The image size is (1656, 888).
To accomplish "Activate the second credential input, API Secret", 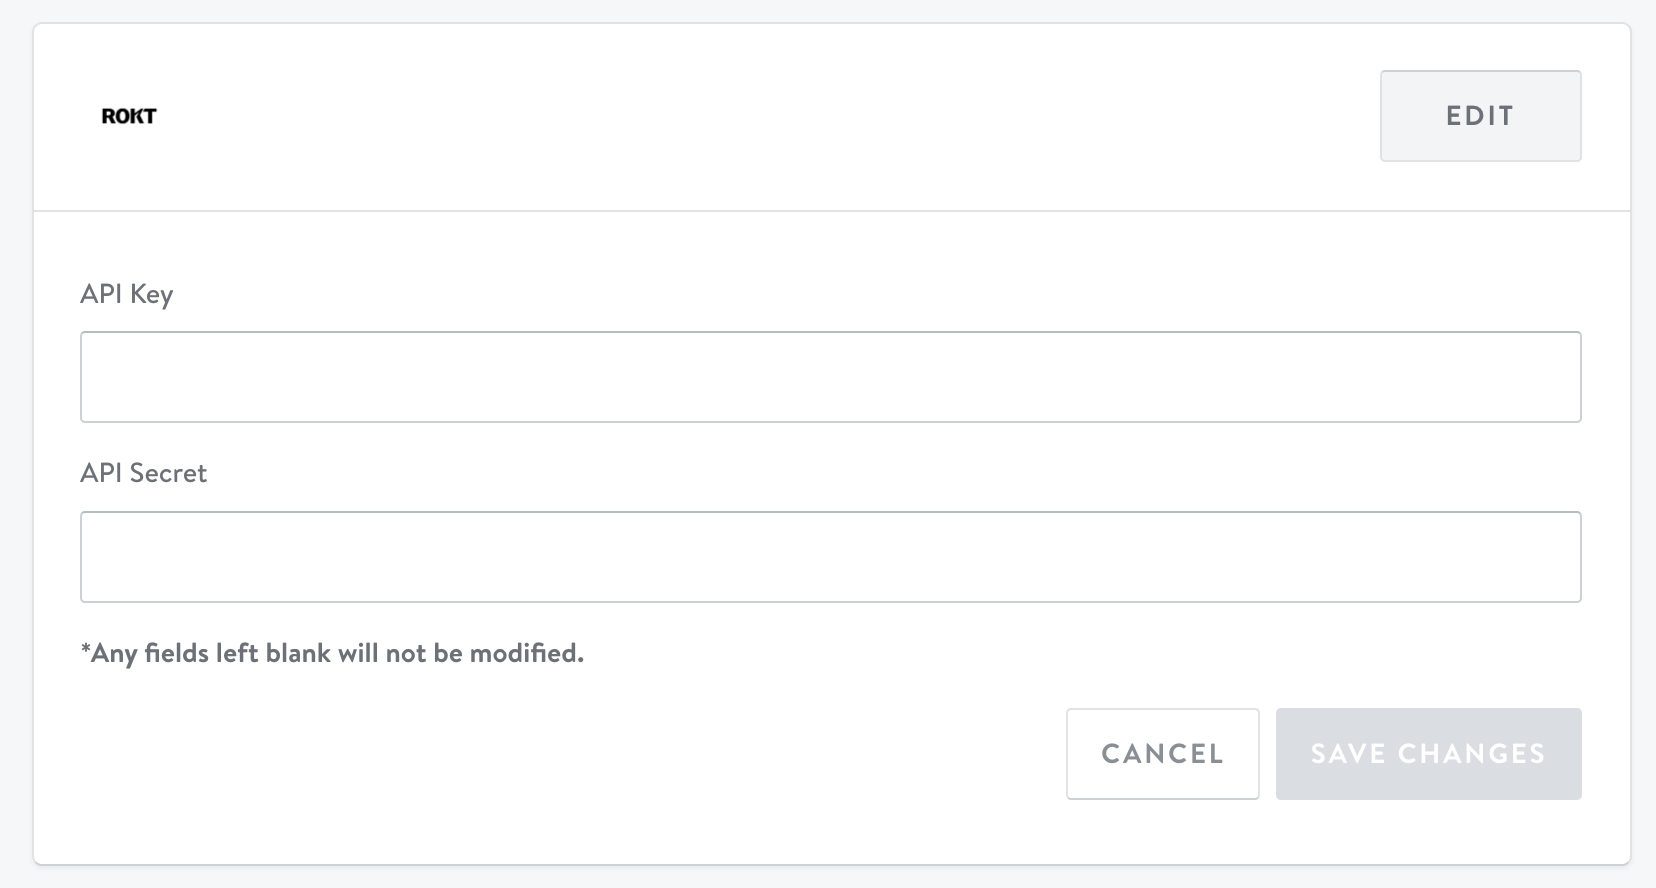I will [830, 557].
